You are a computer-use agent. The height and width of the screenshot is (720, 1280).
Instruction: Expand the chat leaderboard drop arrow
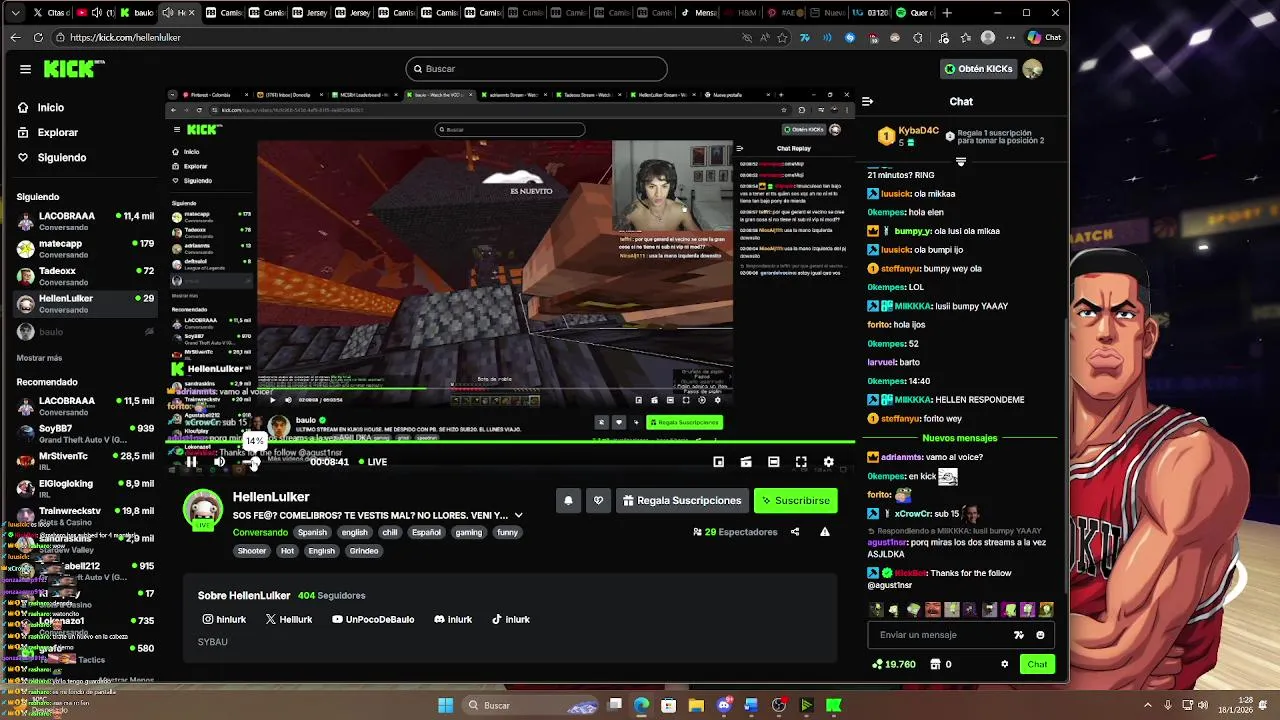coord(961,161)
